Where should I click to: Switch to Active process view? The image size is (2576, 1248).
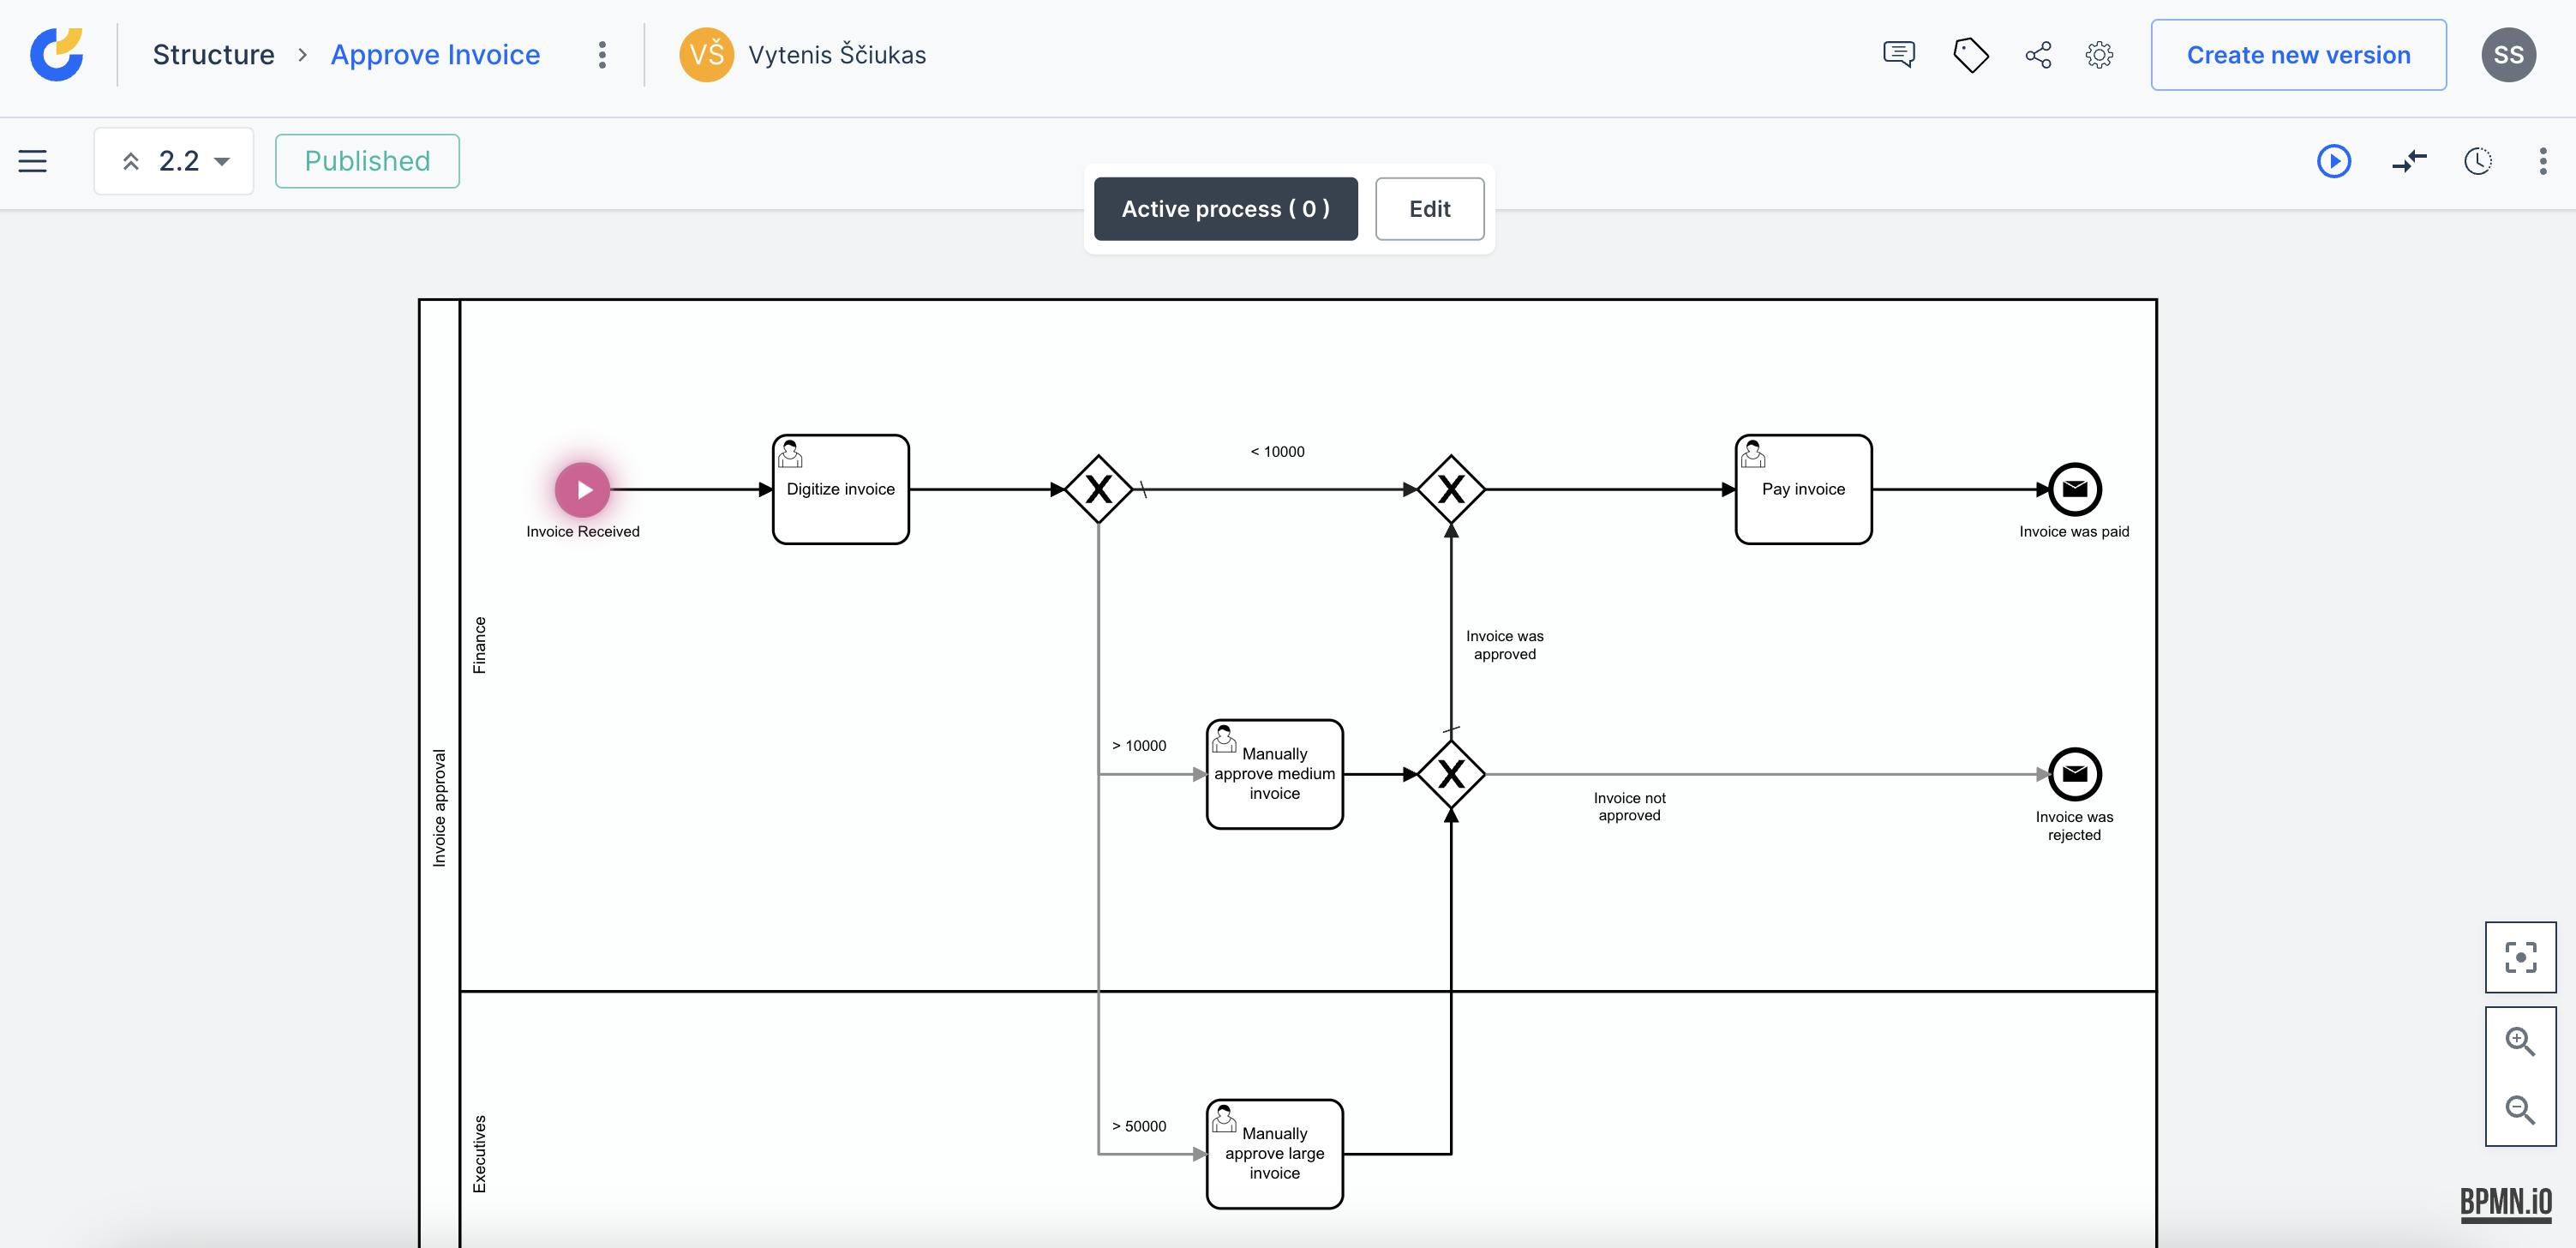[x=1225, y=209]
